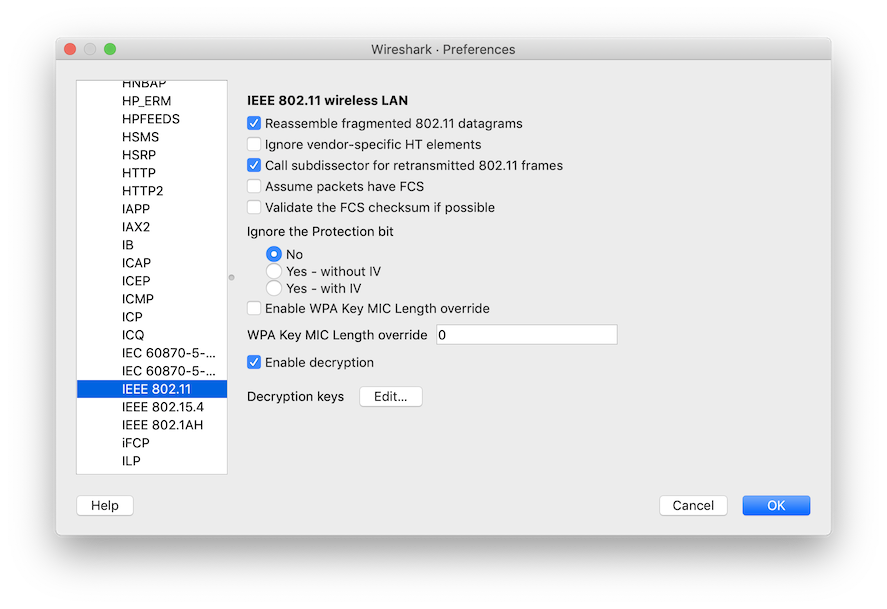This screenshot has height=609, width=887.
Task: Select Yes - with IV protection option
Action: [274, 288]
